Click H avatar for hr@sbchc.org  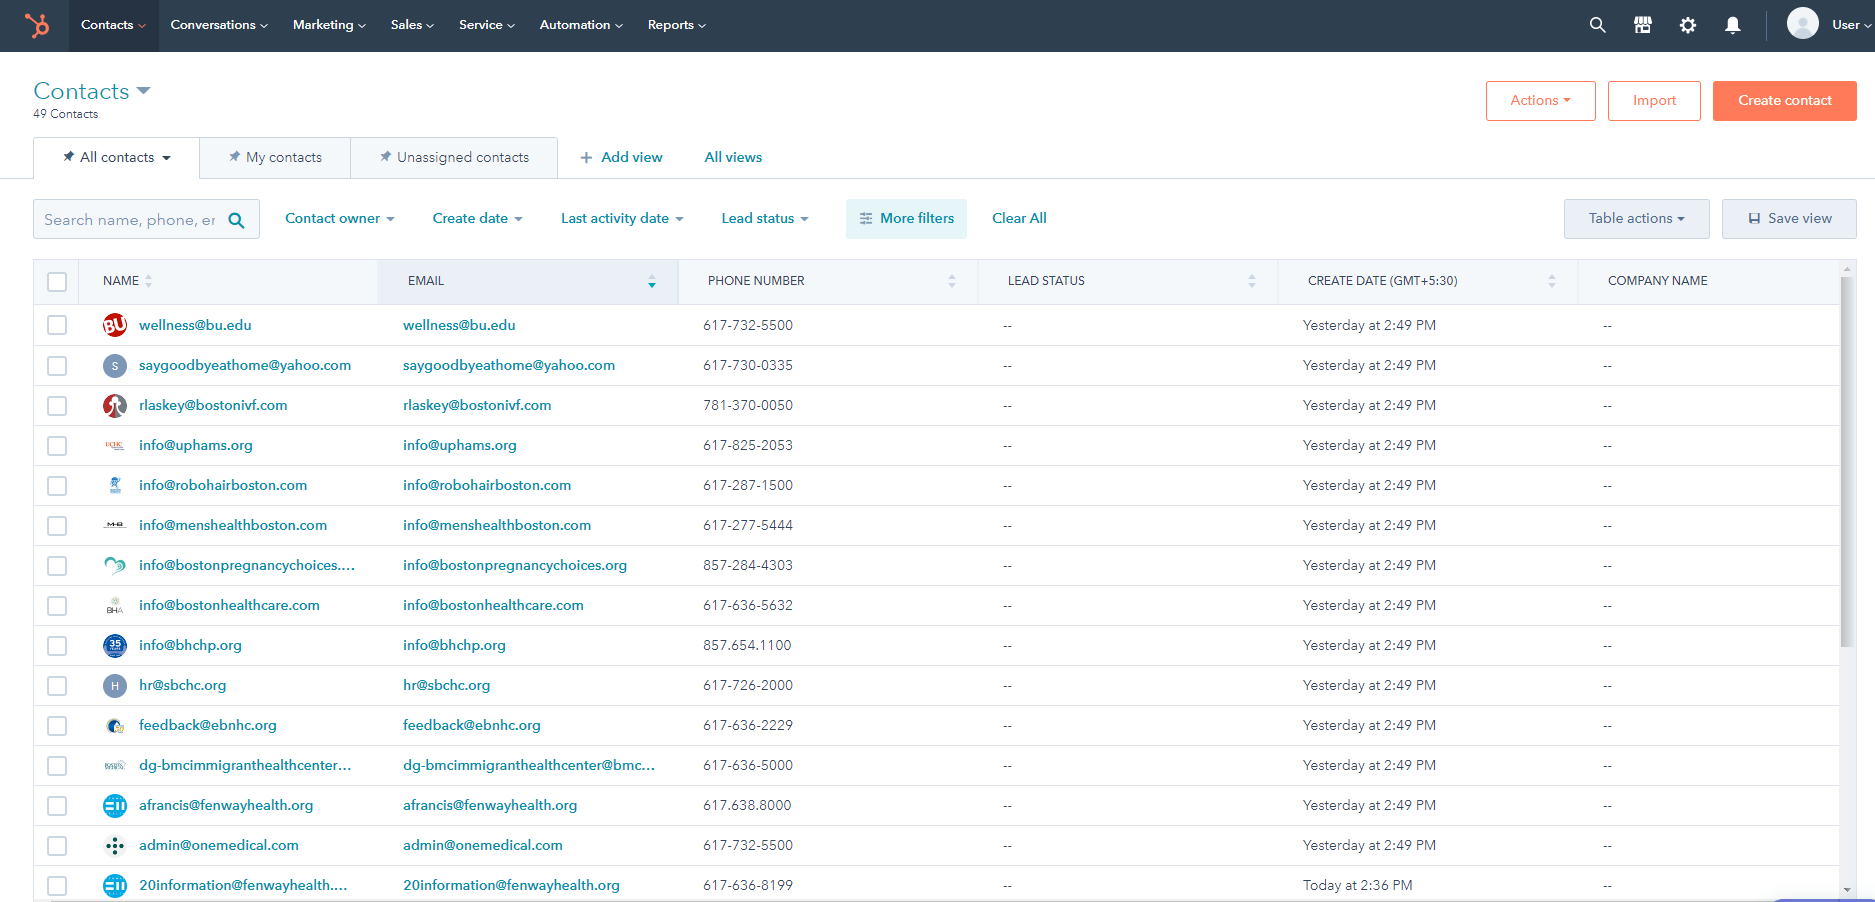click(115, 685)
